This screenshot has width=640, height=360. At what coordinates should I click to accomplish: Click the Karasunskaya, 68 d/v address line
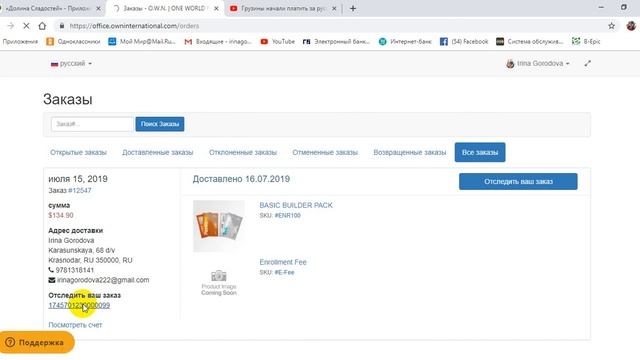[x=82, y=250]
